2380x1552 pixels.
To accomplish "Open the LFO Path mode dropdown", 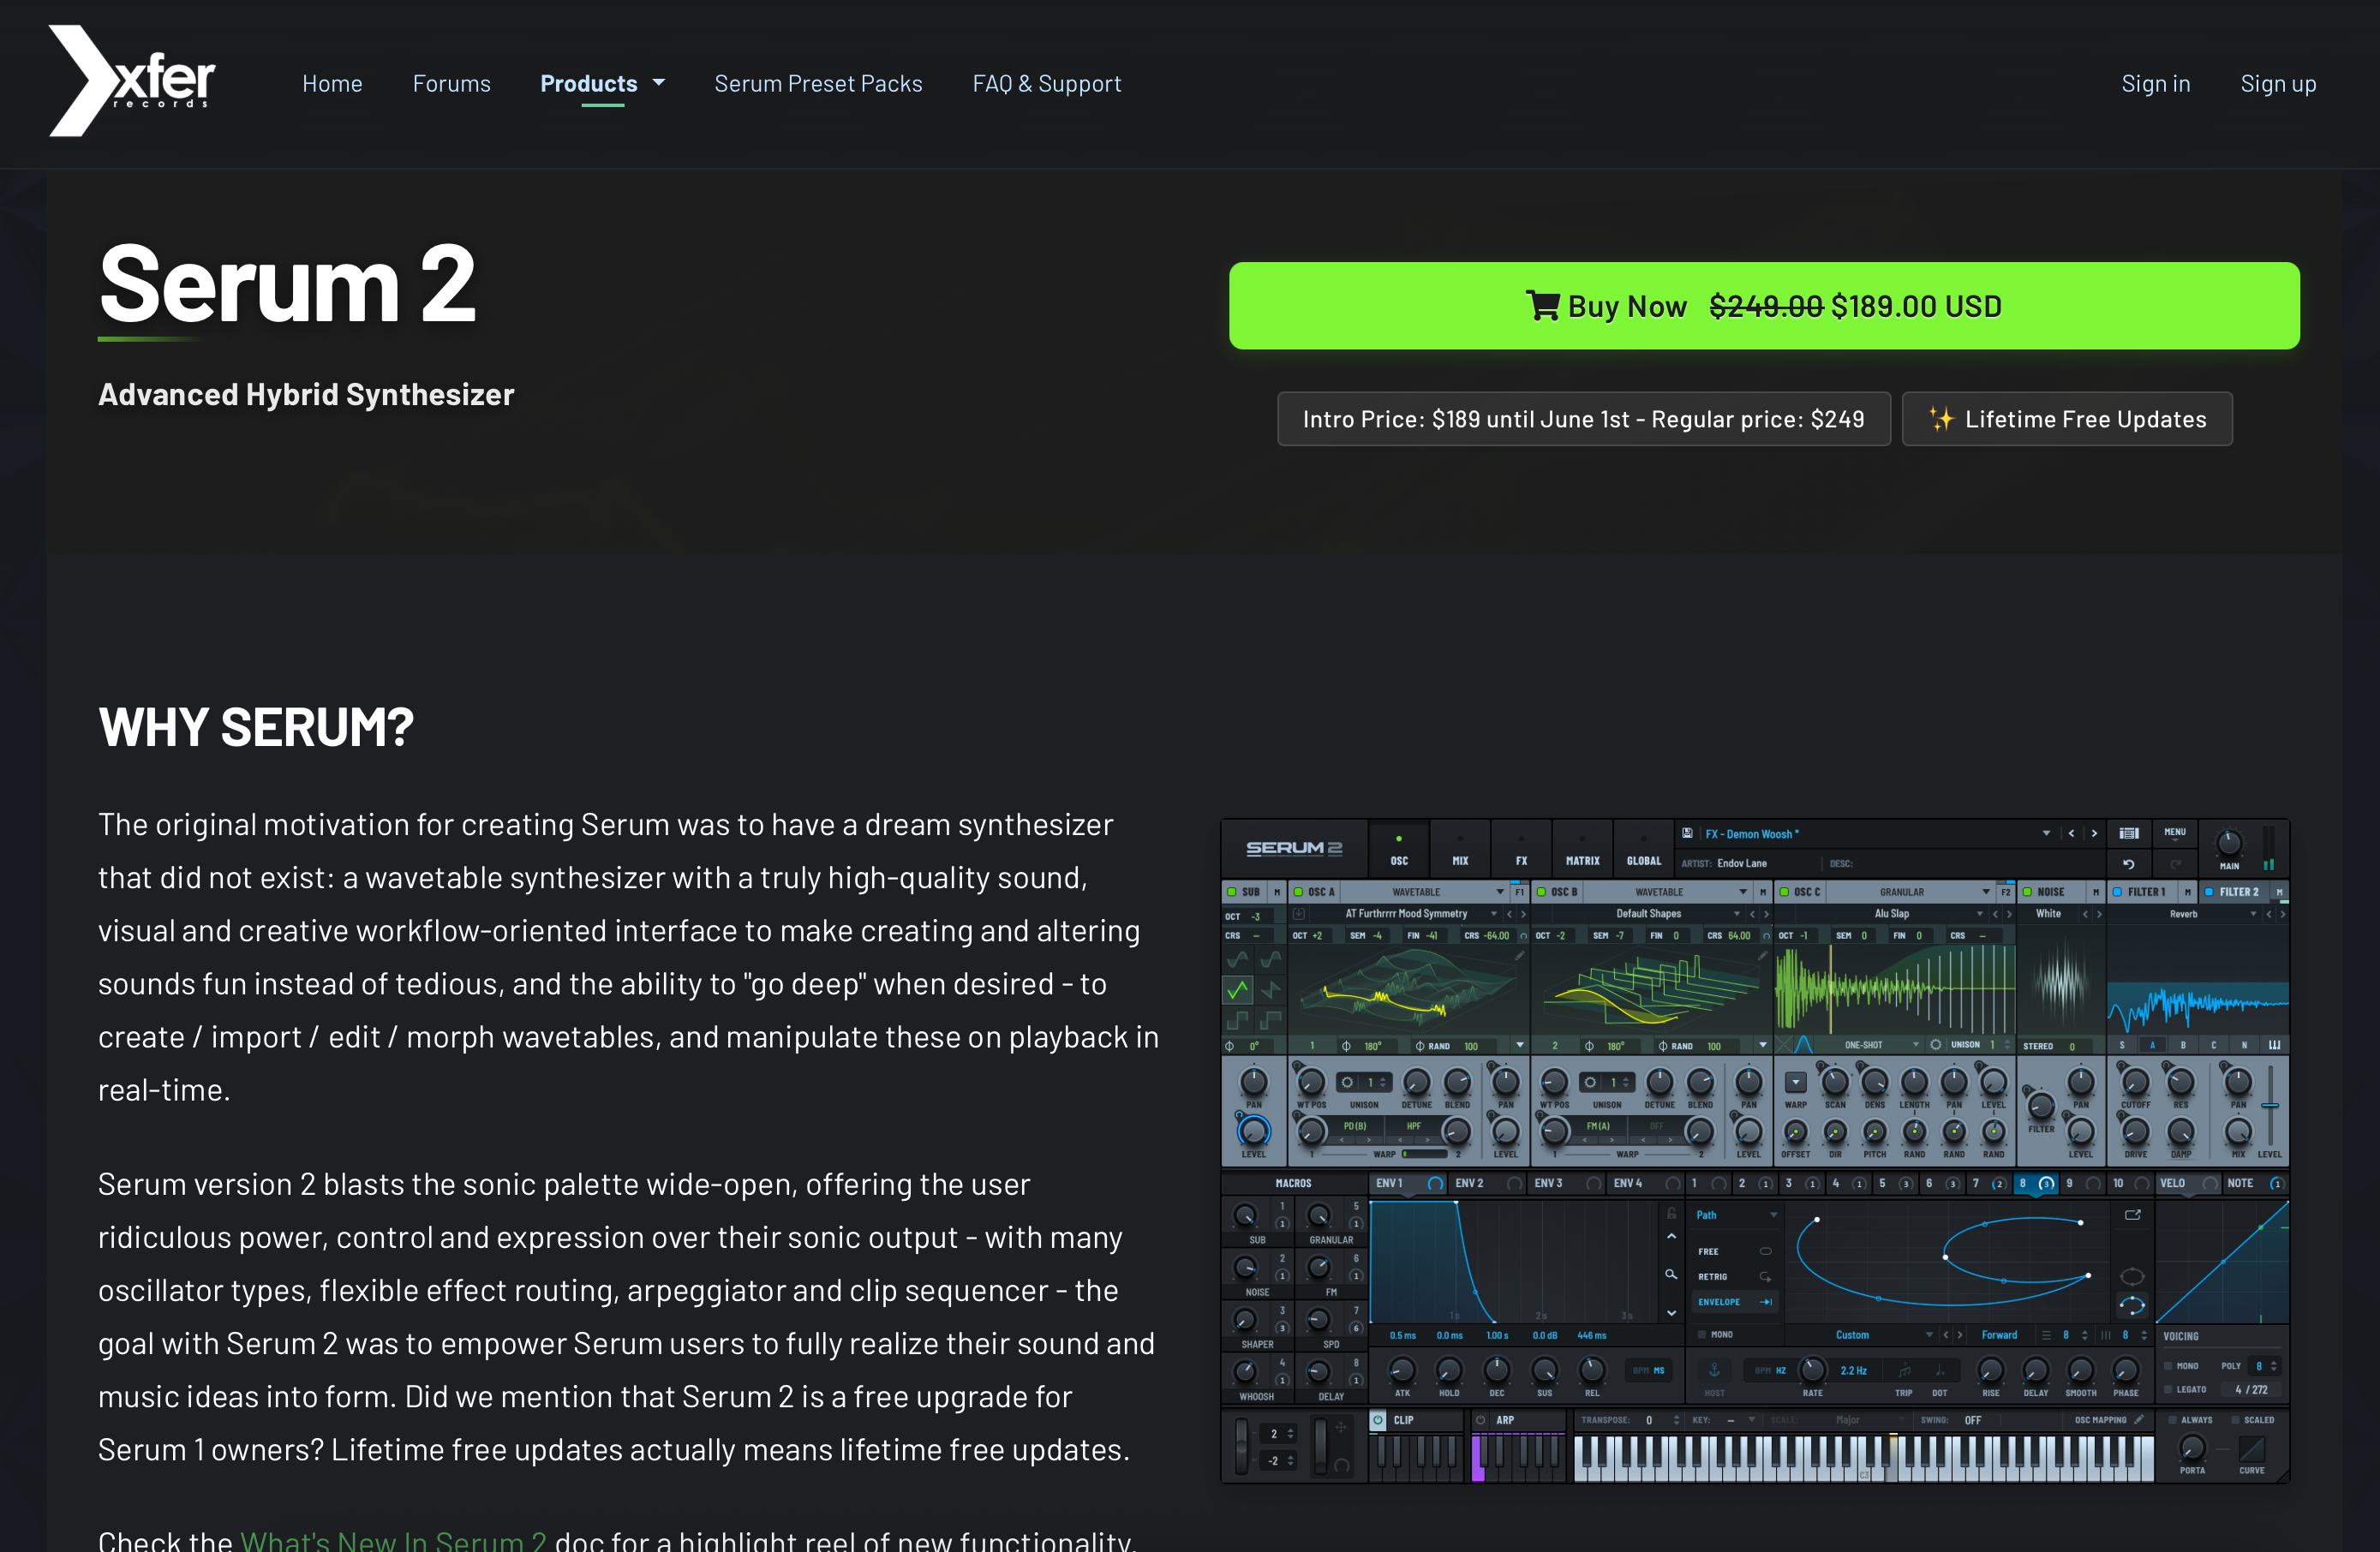I will click(1736, 1215).
